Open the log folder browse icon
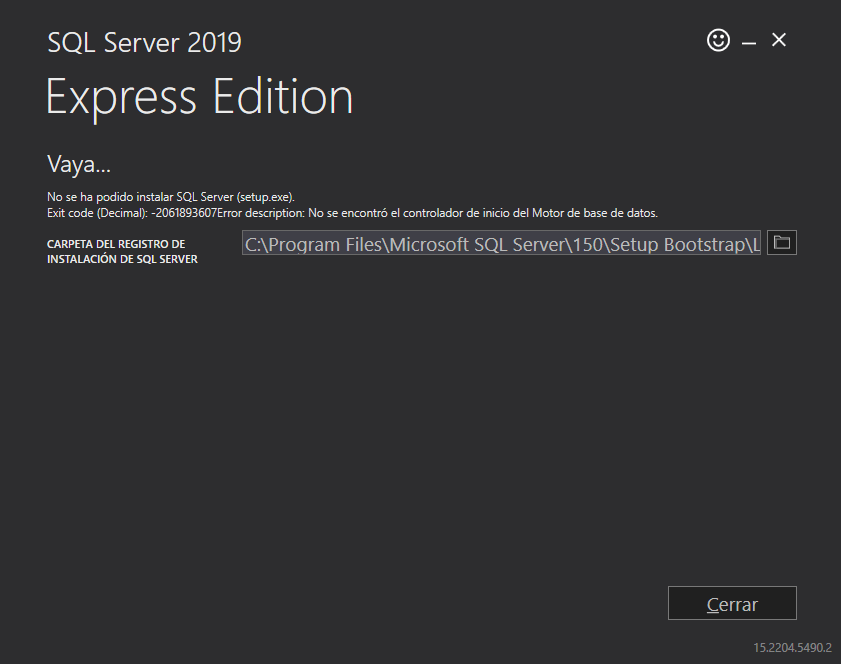Viewport: 841px width, 664px height. pyautogui.click(x=781, y=242)
